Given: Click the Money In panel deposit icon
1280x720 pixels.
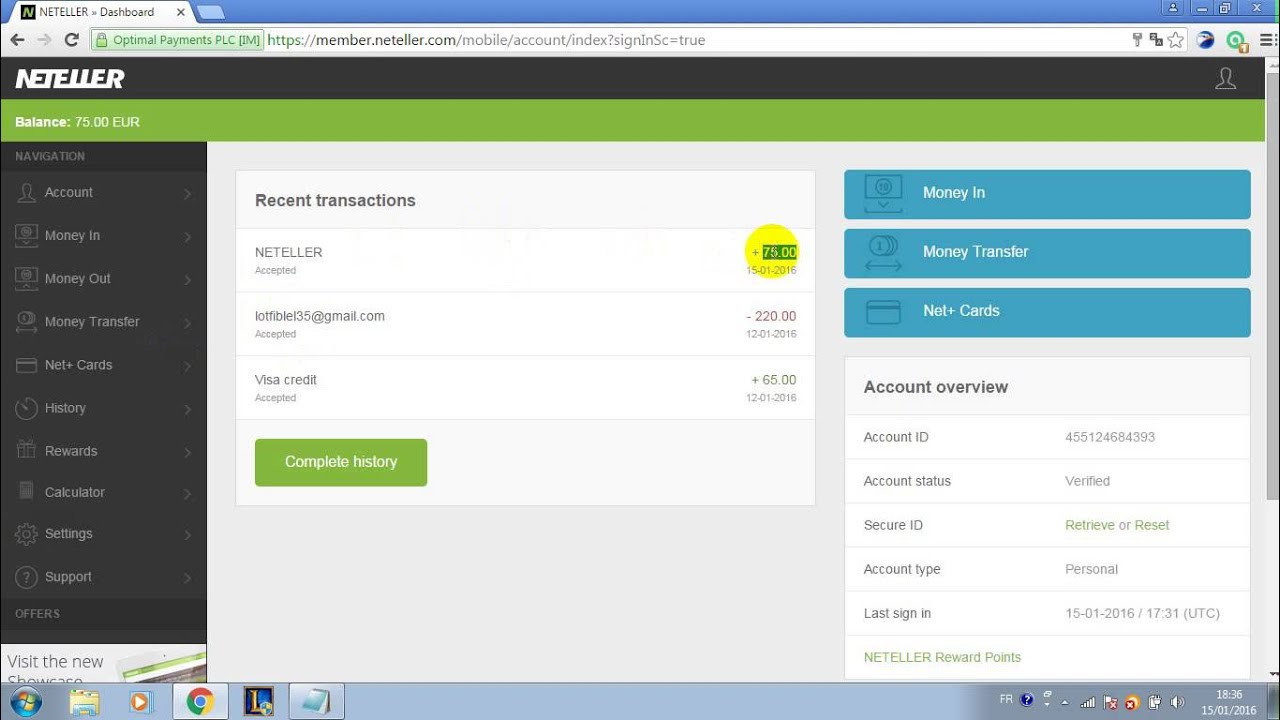Looking at the screenshot, I should 883,193.
